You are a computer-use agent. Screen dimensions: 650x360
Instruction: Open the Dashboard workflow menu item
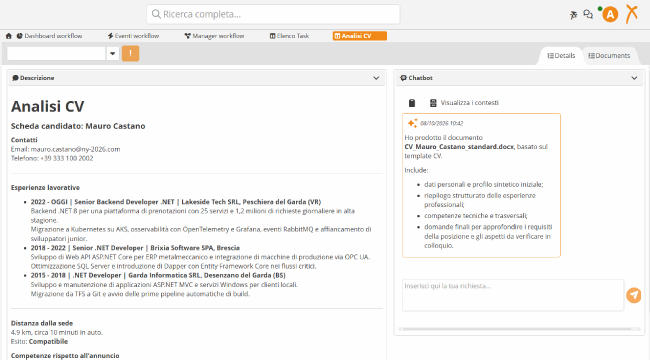click(49, 36)
